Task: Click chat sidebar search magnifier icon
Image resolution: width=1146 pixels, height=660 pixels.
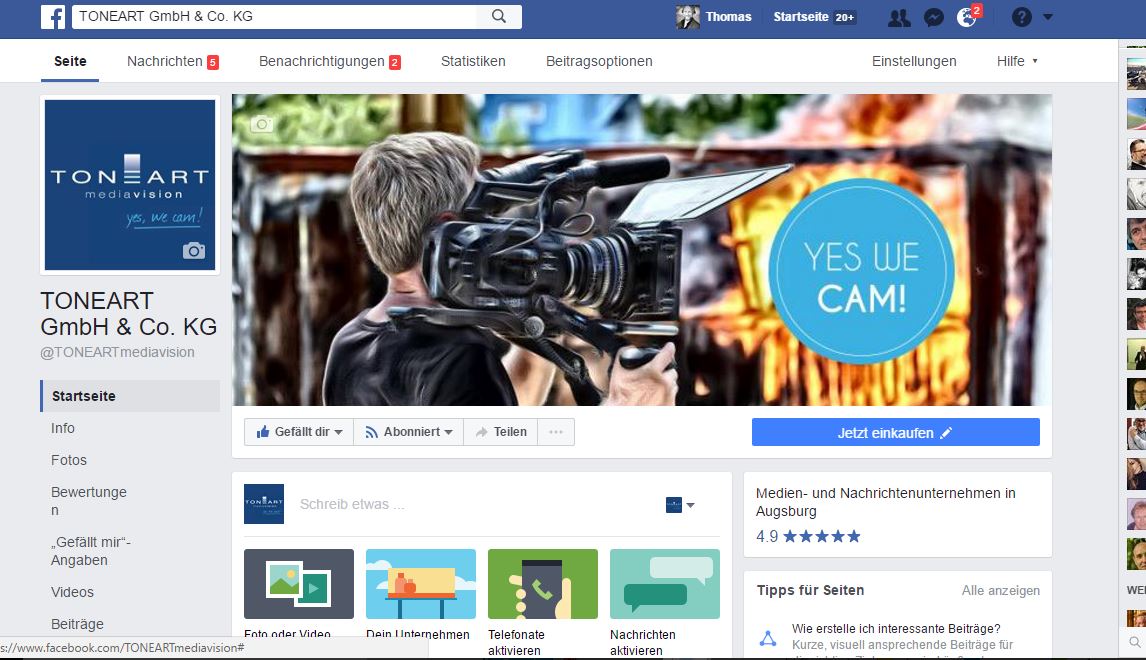Action: [x=1135, y=642]
